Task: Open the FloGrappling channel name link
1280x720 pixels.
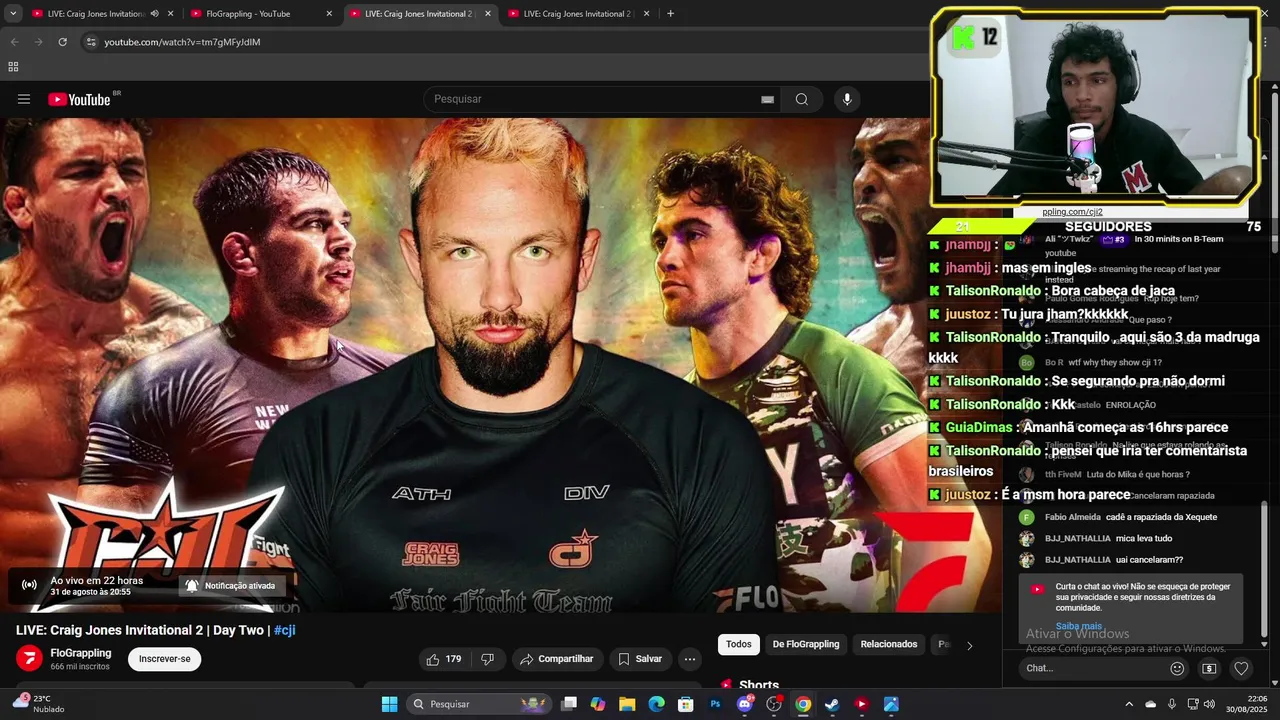Action: (81, 653)
